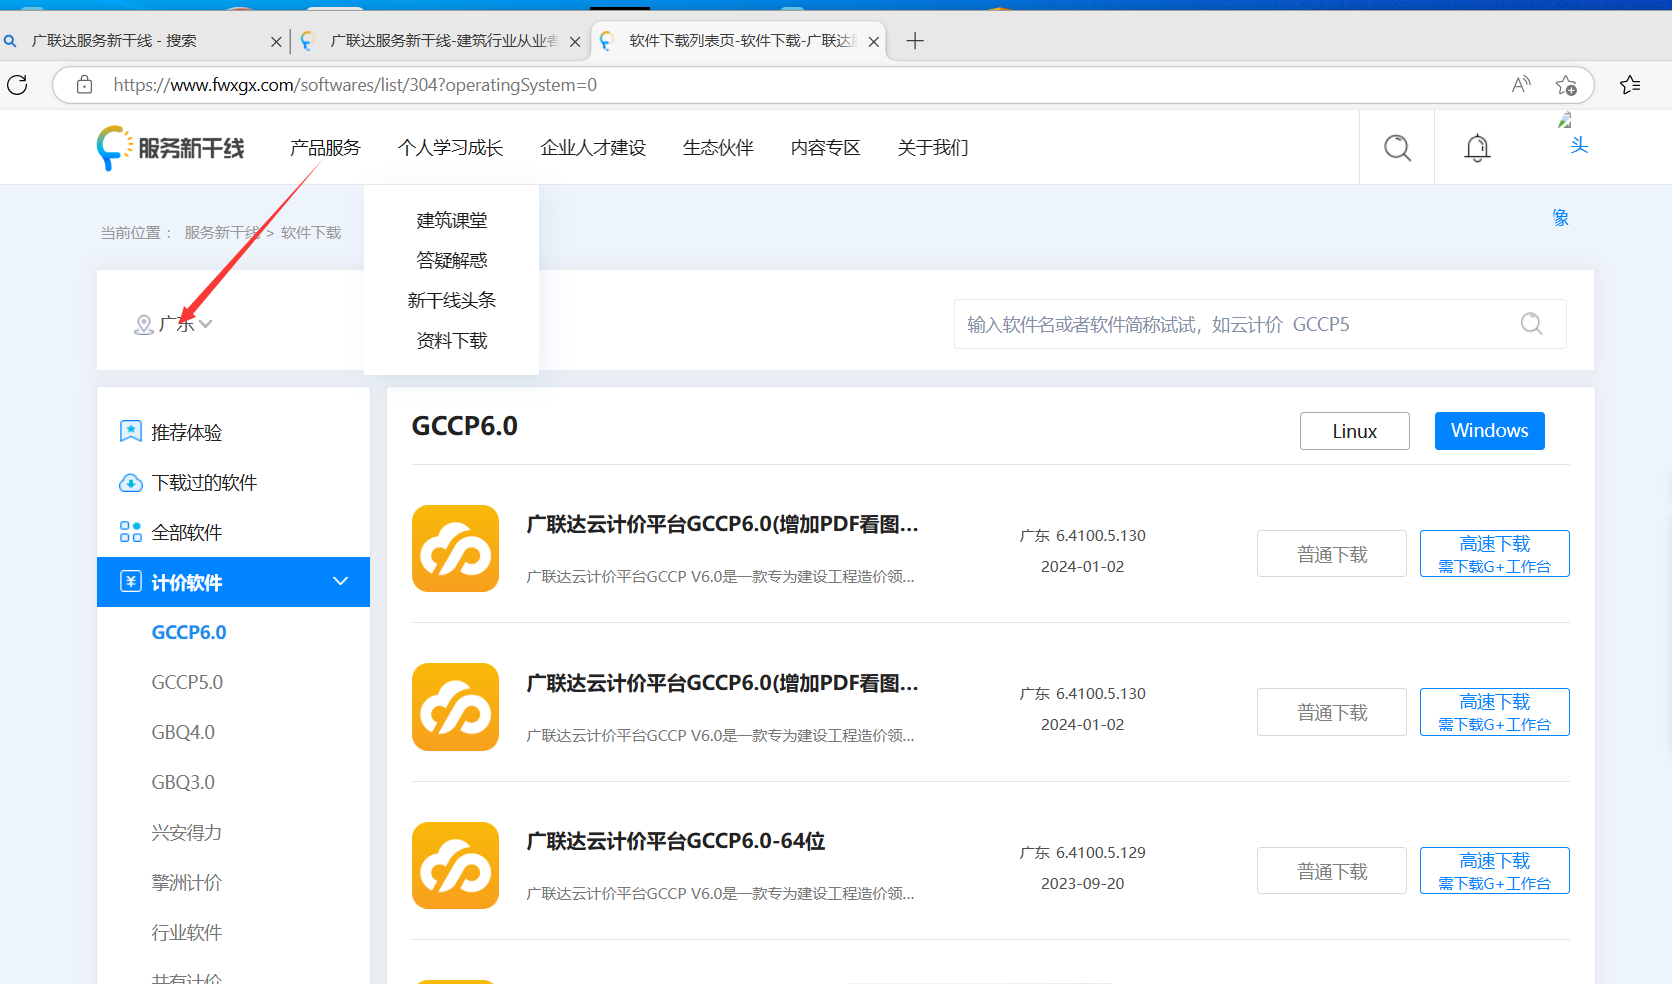Add this page to favorites star icon
This screenshot has height=984, width=1672.
tap(1566, 85)
